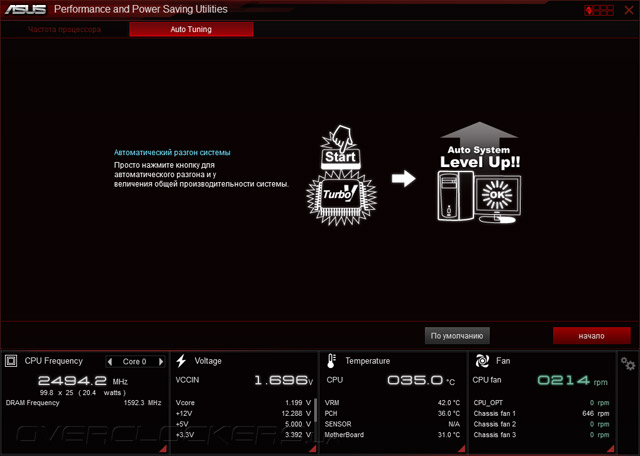Click the +12V 12.288 V row
The height and width of the screenshot is (456, 640).
243,414
